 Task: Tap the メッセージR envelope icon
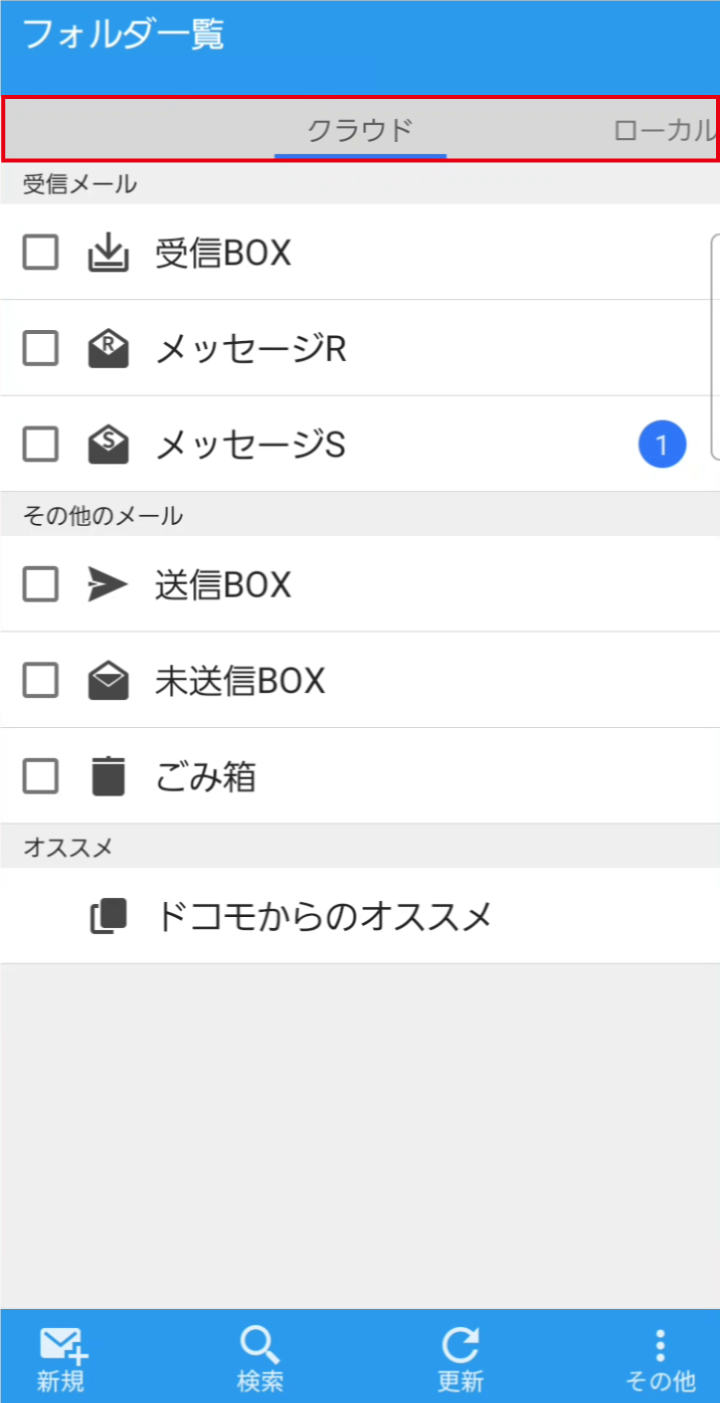[x=108, y=349]
